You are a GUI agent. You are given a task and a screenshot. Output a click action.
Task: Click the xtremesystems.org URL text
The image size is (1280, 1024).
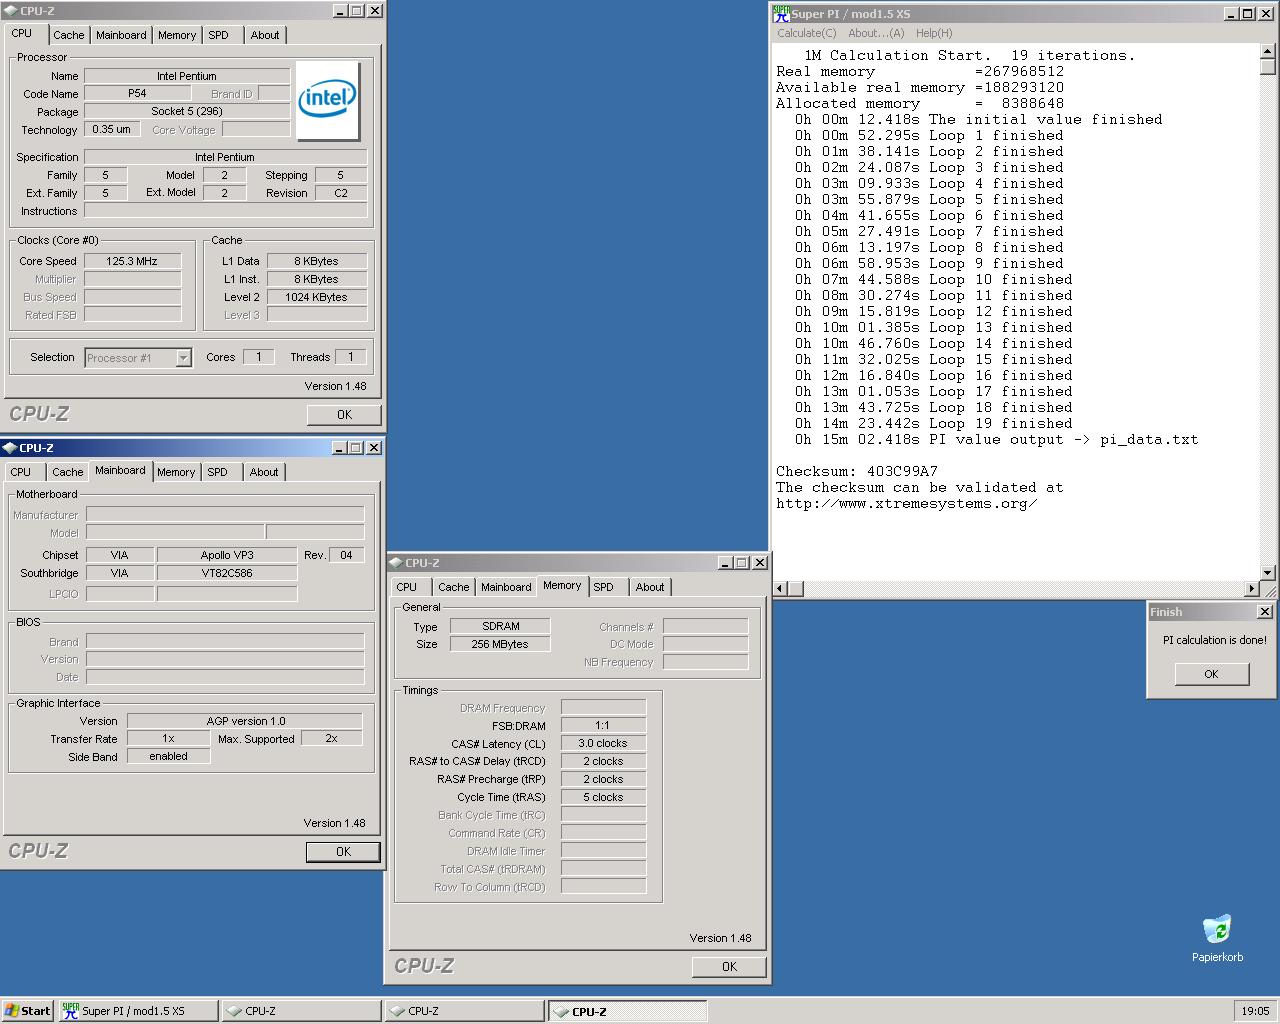(x=906, y=503)
